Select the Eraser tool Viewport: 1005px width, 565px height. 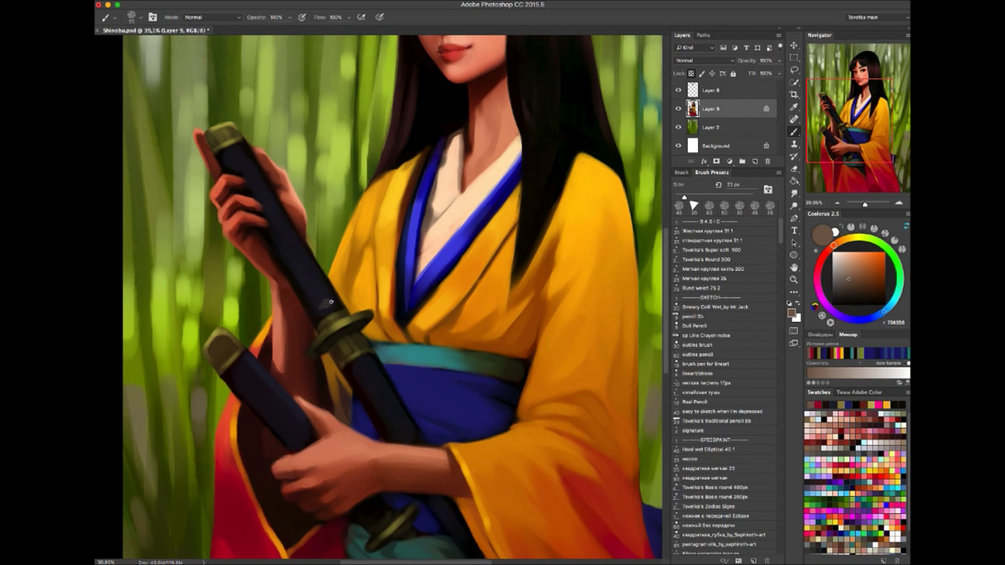[793, 168]
